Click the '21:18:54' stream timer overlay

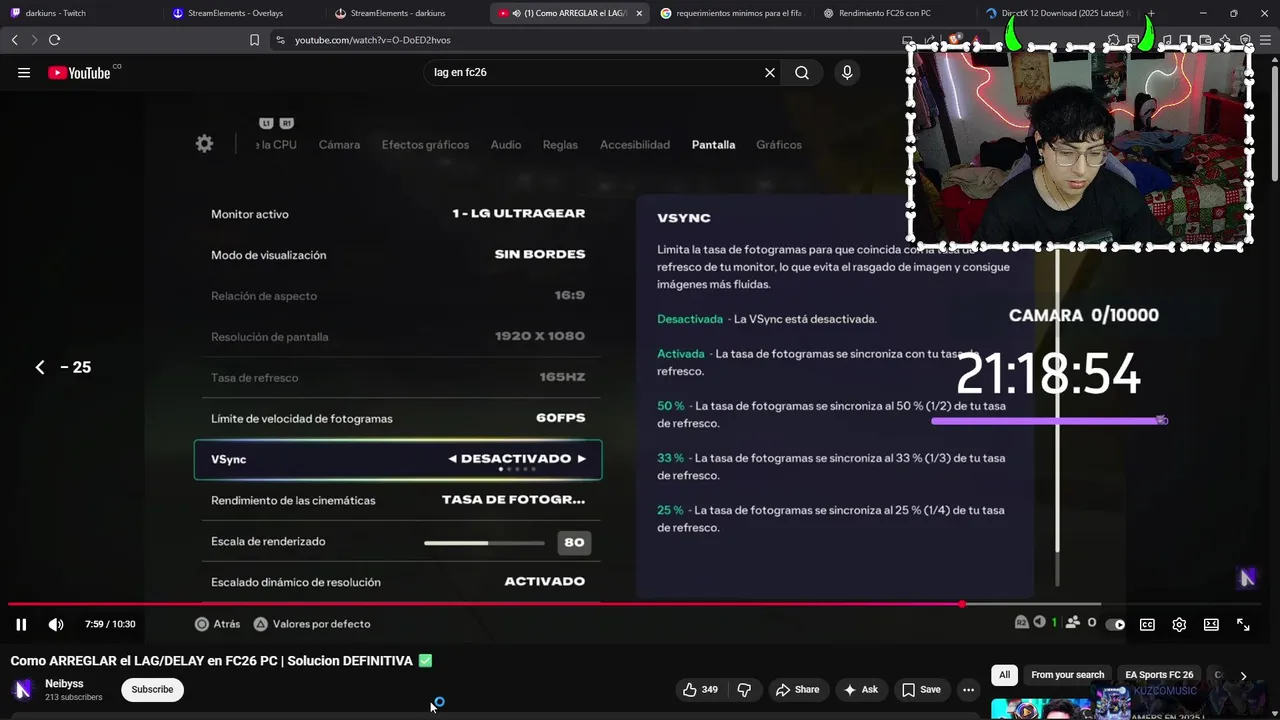coord(1048,375)
